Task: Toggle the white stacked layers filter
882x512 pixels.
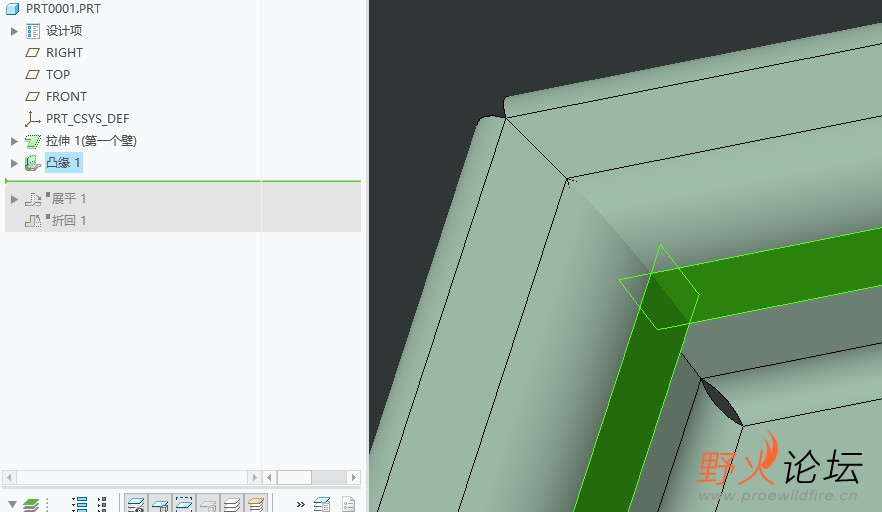Action: (232, 504)
